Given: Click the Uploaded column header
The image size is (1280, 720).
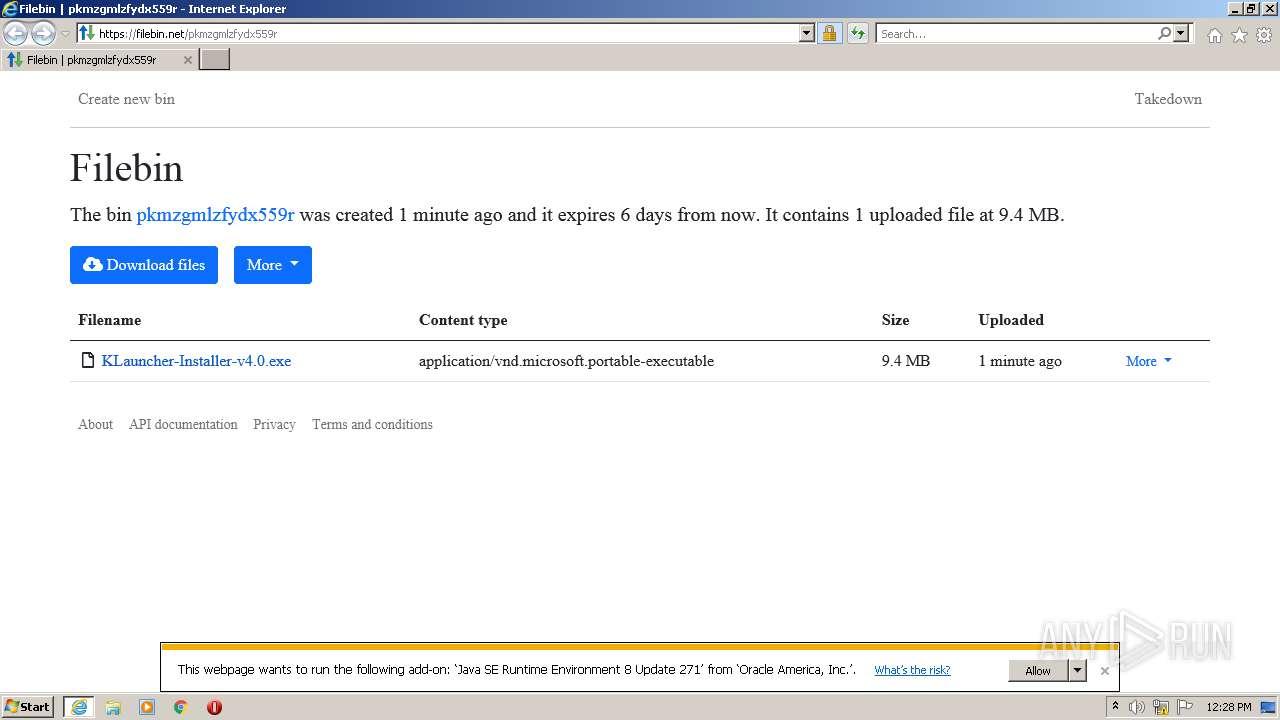Looking at the screenshot, I should (x=1011, y=320).
